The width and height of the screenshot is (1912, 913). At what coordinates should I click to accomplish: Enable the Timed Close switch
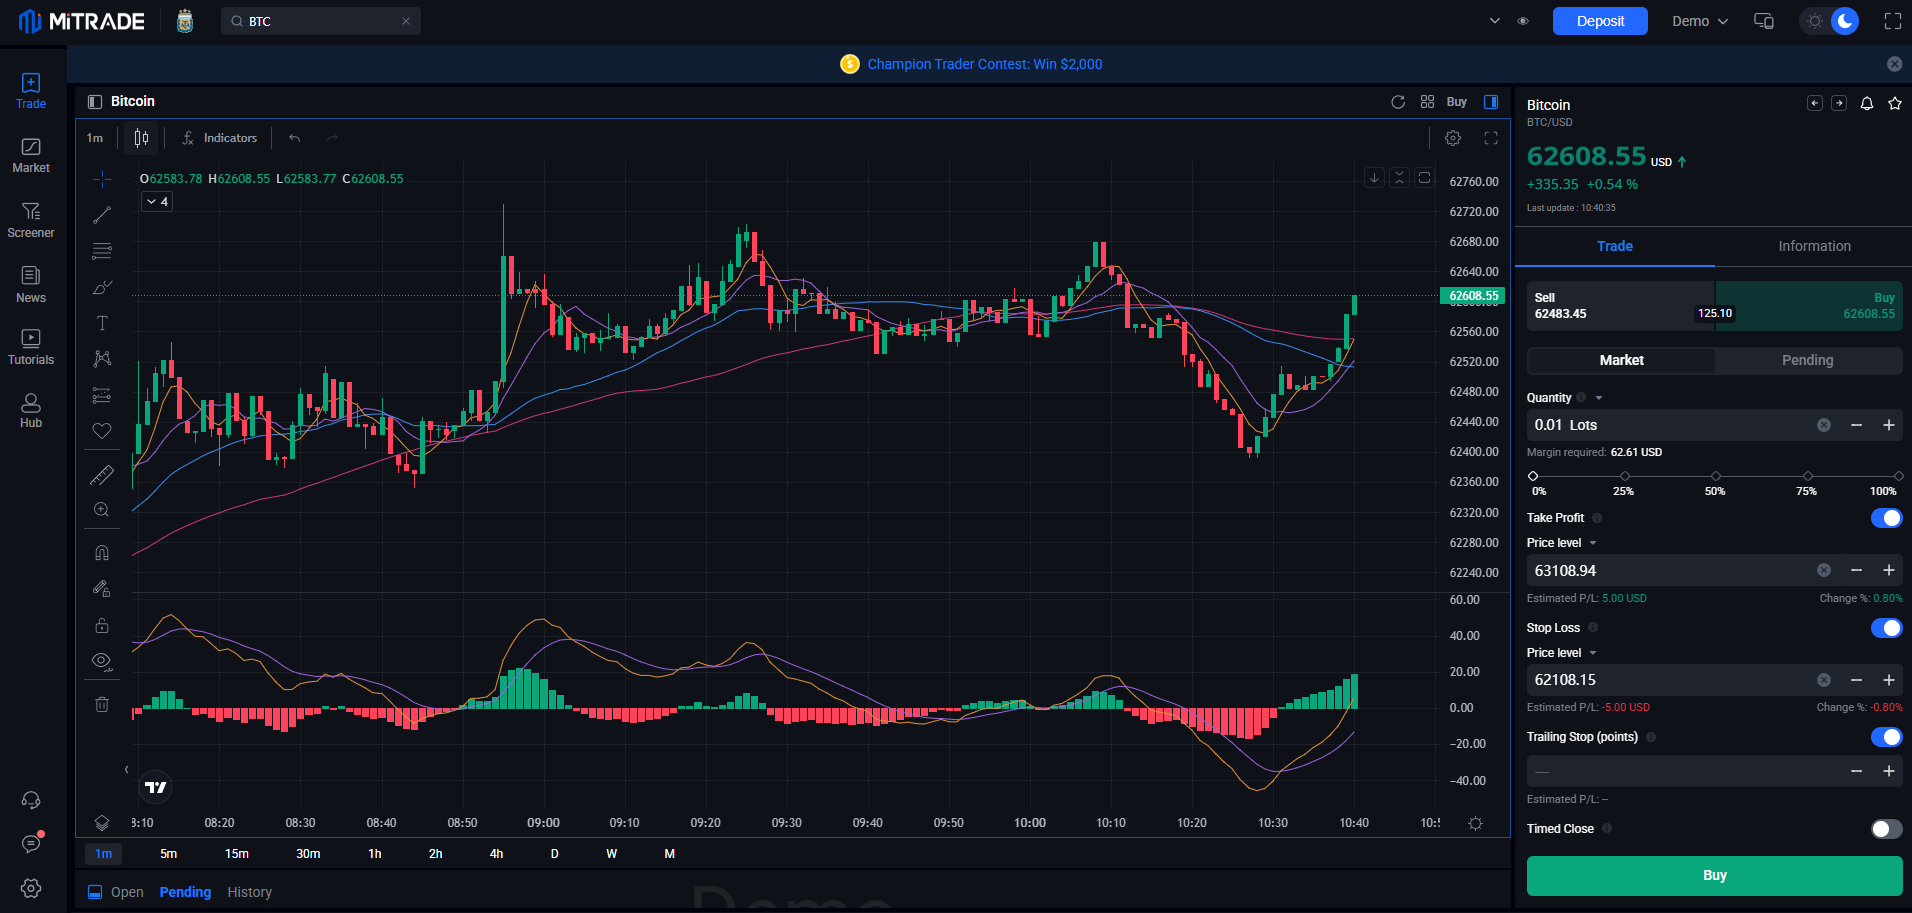point(1886,829)
